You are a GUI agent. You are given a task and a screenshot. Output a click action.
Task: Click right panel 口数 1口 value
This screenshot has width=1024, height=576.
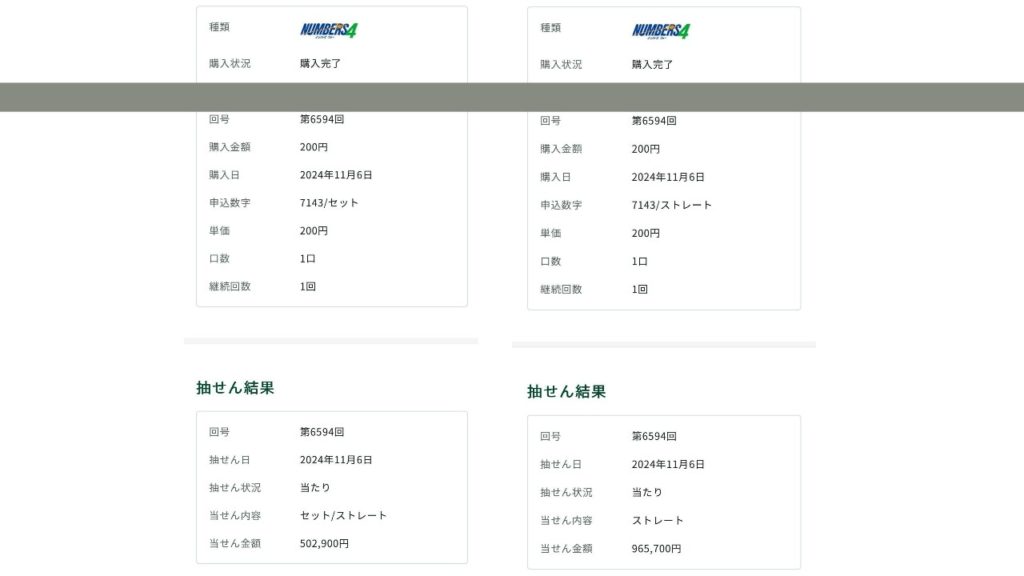639,261
